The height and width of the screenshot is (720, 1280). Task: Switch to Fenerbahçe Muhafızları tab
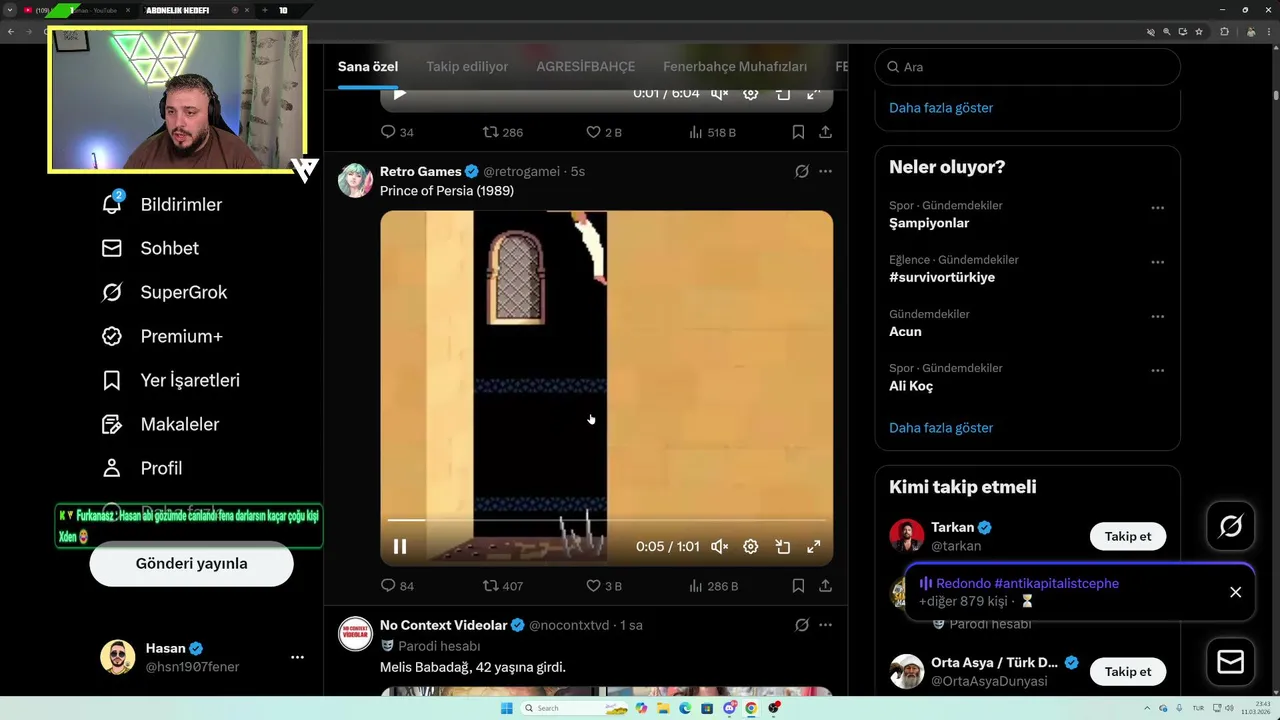click(735, 67)
